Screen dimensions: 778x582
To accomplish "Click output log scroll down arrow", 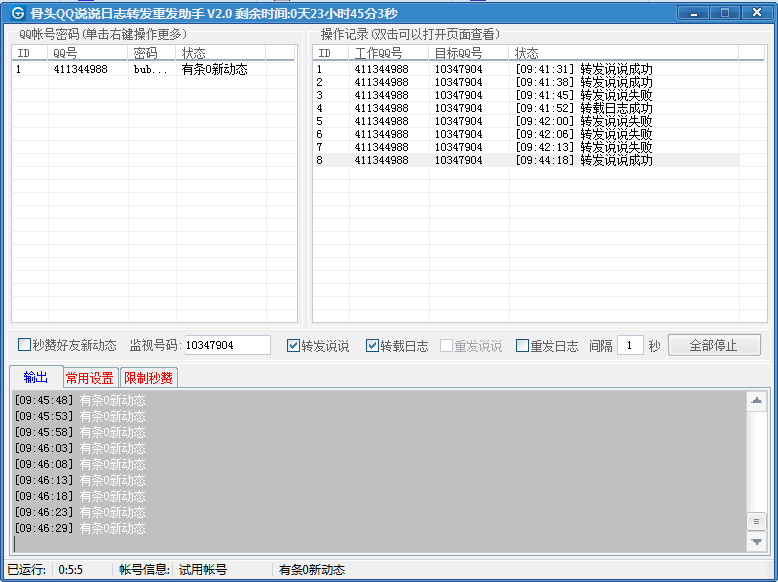I will pos(756,542).
